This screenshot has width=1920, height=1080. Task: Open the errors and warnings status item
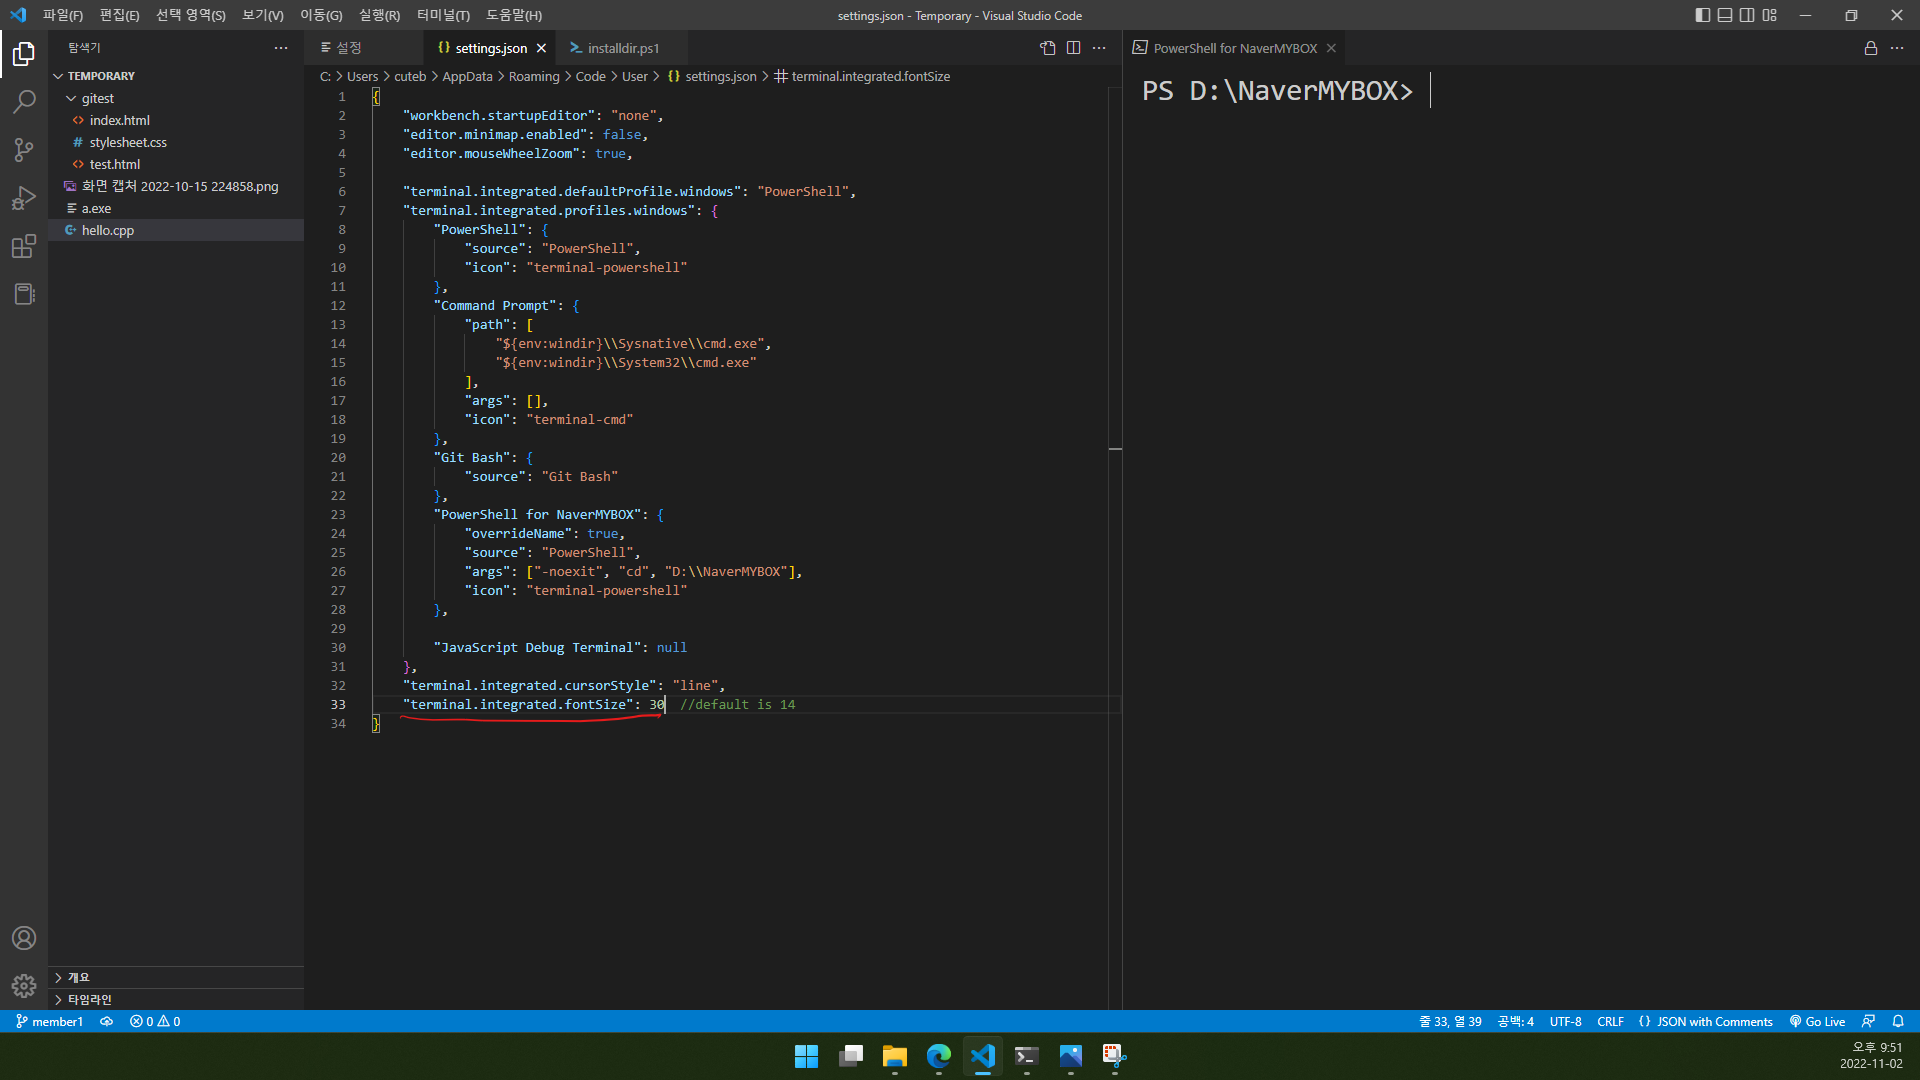(x=155, y=1021)
